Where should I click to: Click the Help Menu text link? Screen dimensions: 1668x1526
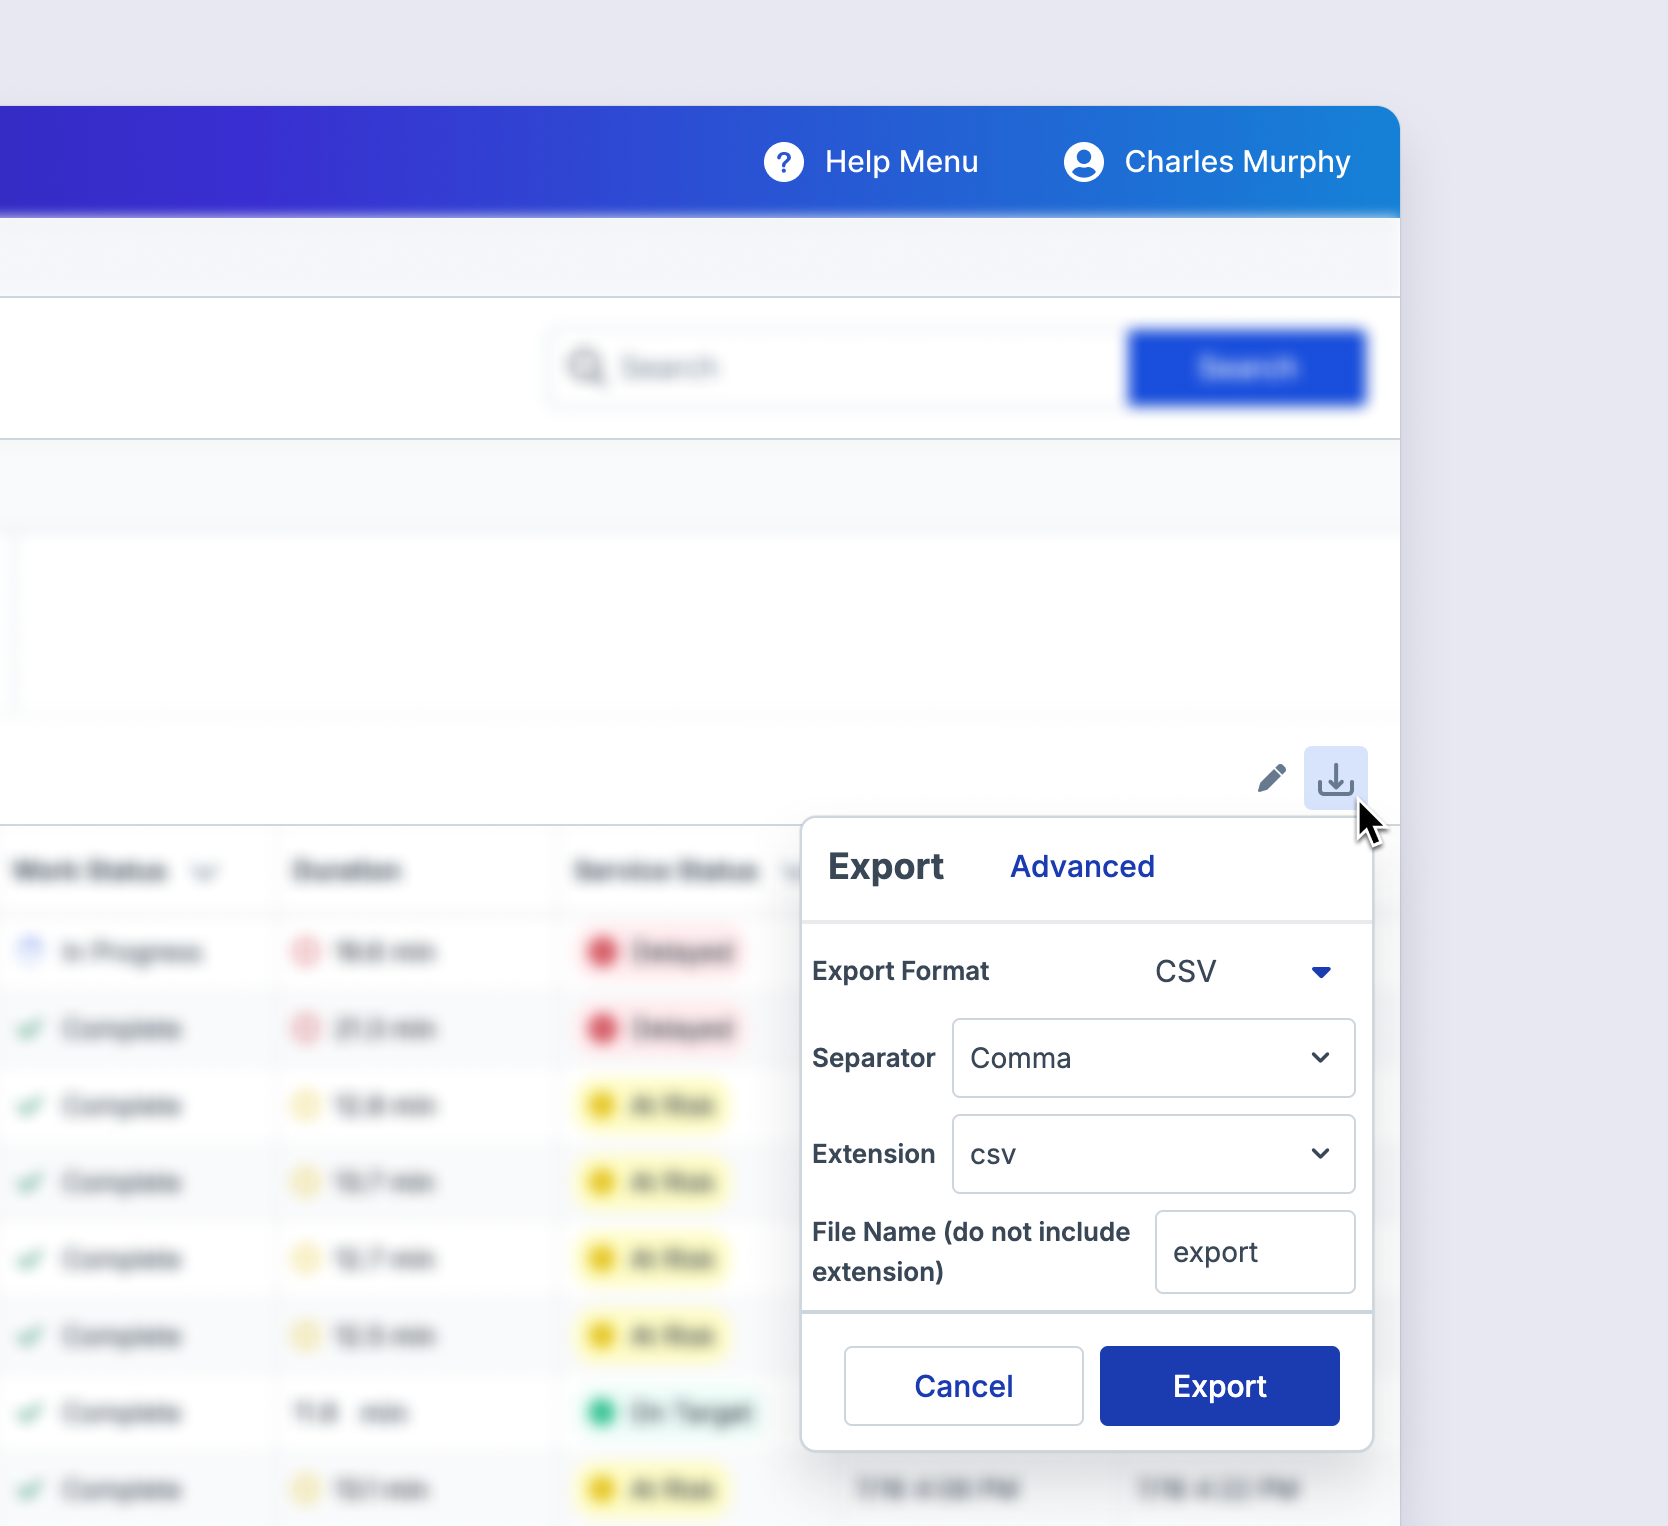click(902, 162)
